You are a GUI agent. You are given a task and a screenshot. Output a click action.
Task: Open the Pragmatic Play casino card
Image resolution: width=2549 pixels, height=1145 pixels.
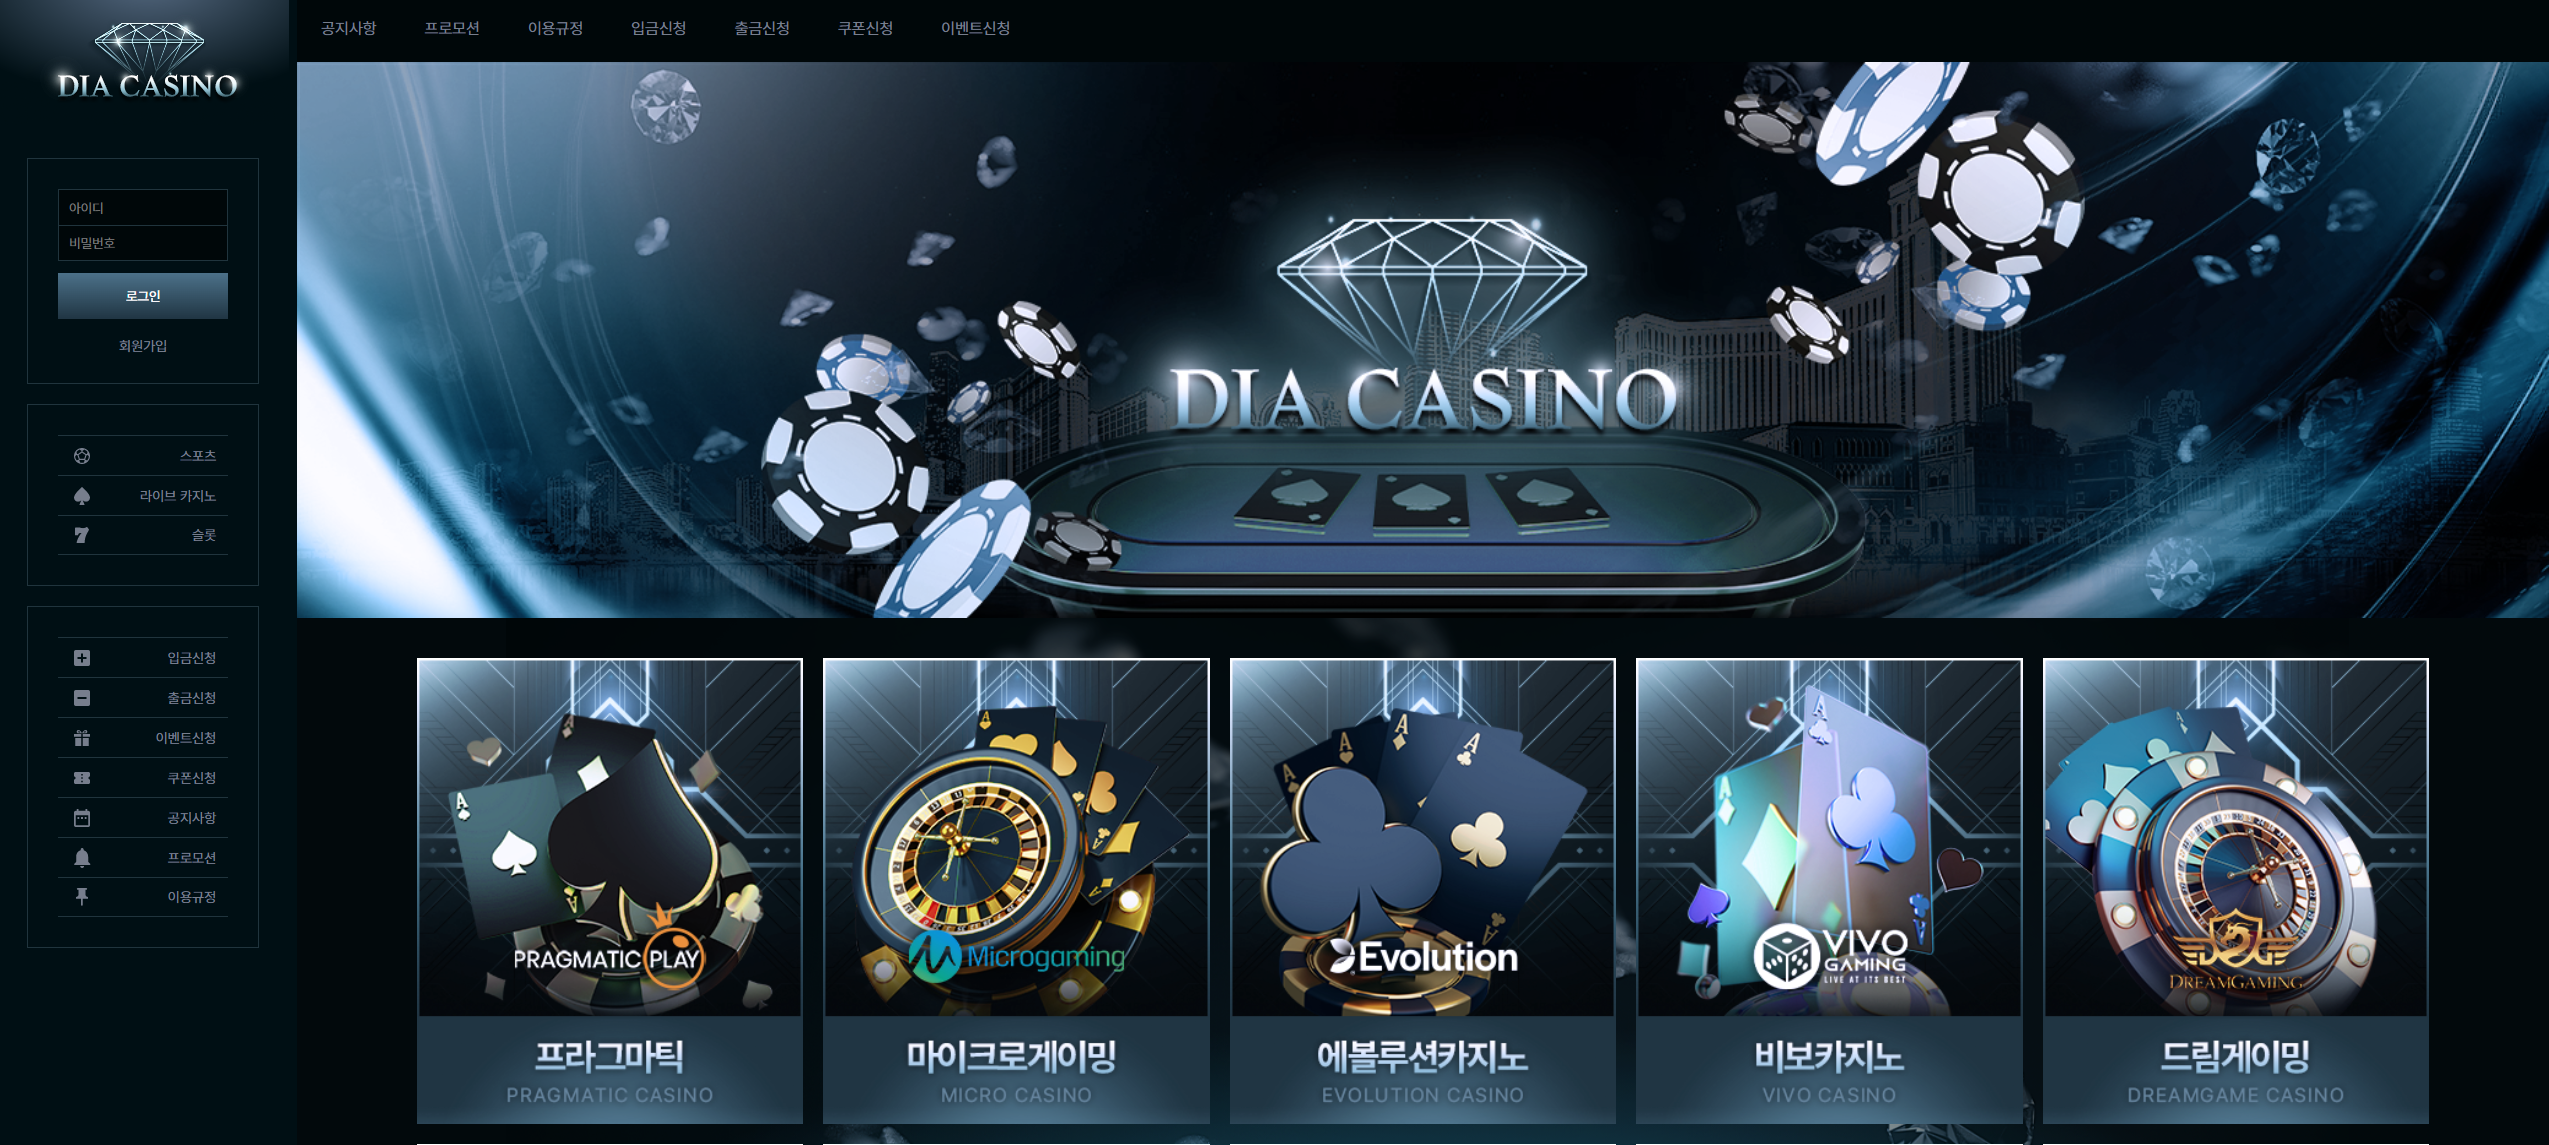[x=610, y=890]
